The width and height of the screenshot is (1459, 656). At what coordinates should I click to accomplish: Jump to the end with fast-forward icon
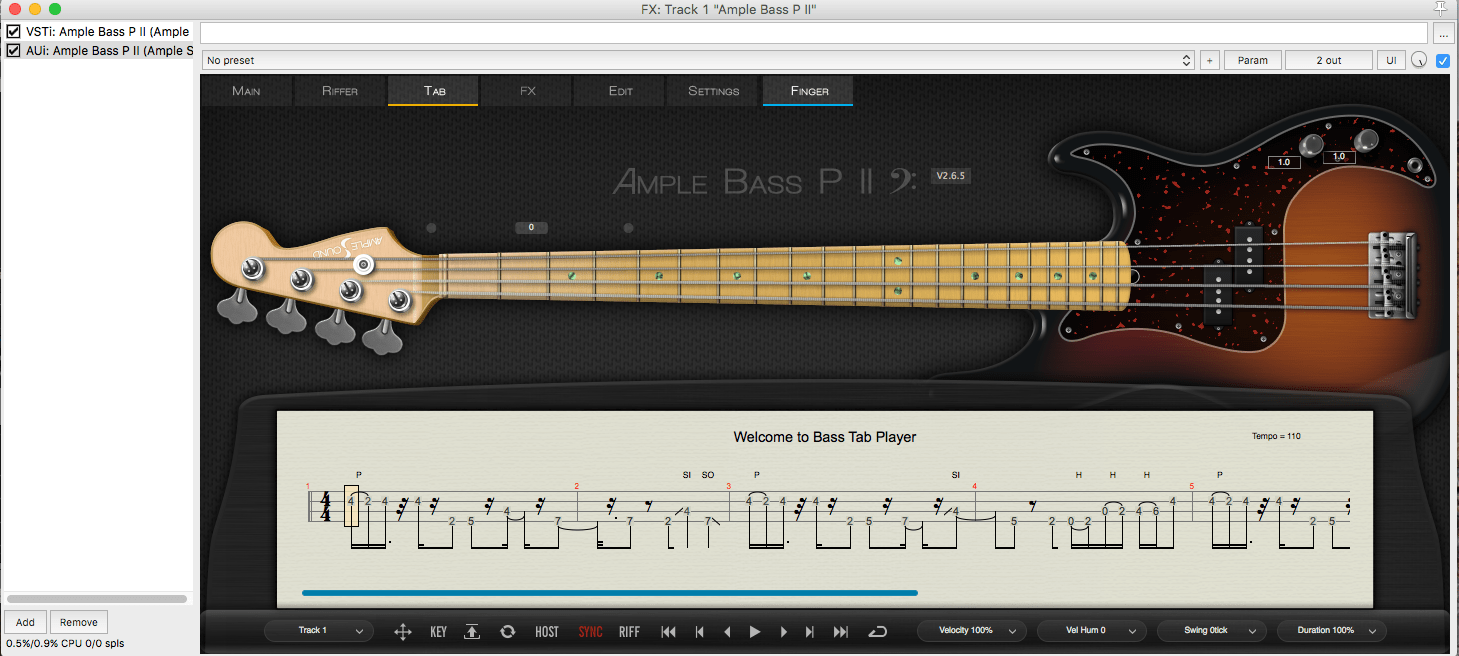pyautogui.click(x=841, y=632)
